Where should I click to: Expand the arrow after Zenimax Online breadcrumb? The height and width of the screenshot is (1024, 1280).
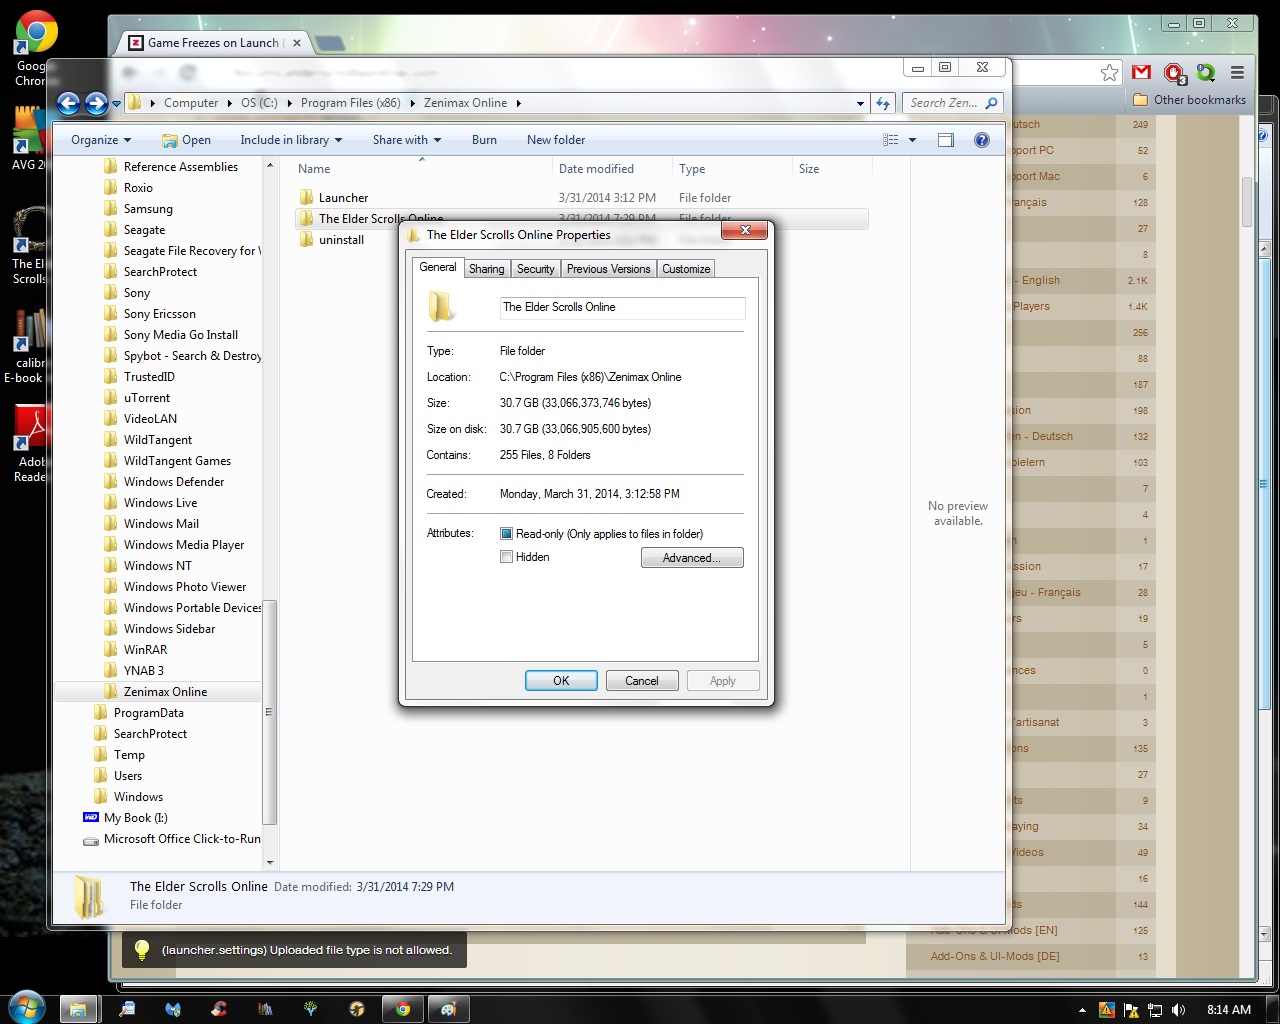(x=518, y=103)
